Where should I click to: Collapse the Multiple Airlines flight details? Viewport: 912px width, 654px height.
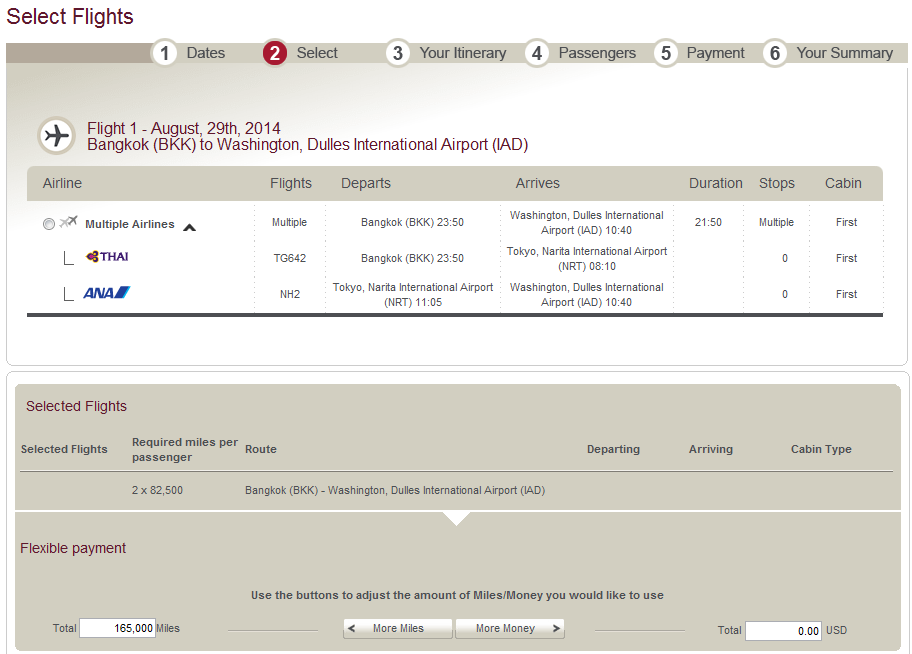[x=189, y=226]
